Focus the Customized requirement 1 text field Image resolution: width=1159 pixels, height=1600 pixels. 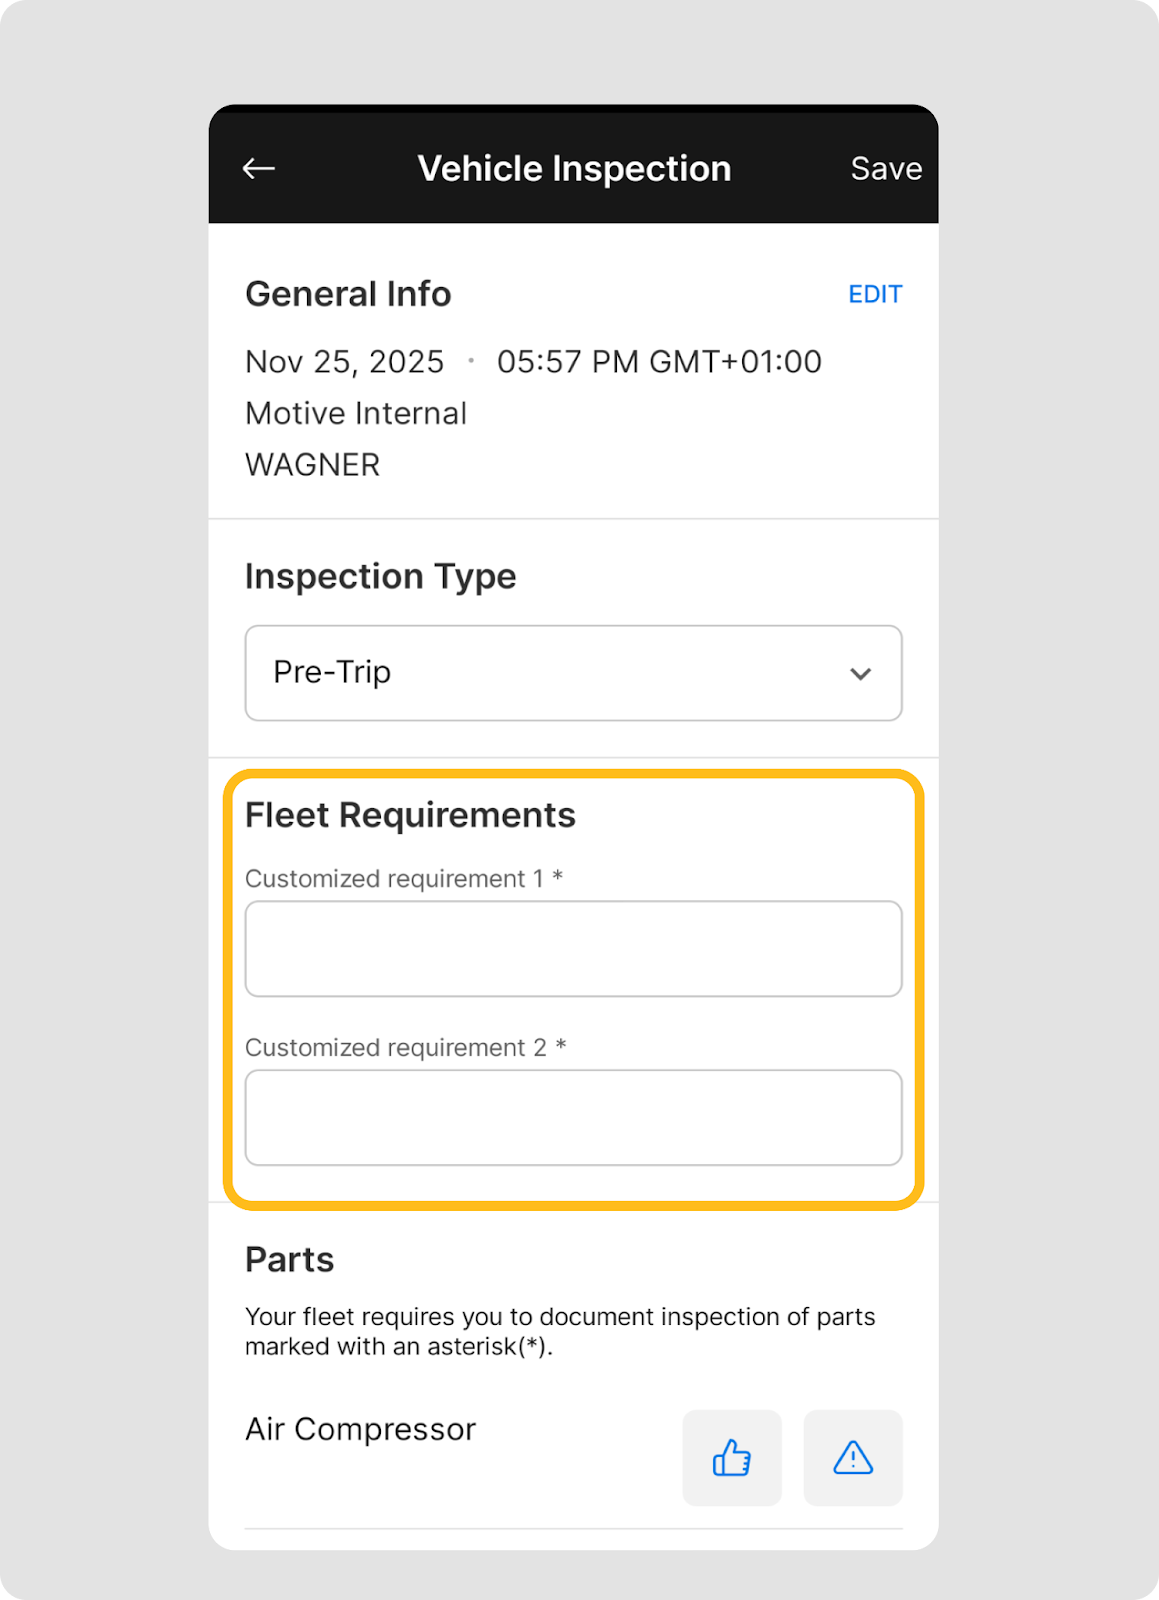tap(573, 949)
